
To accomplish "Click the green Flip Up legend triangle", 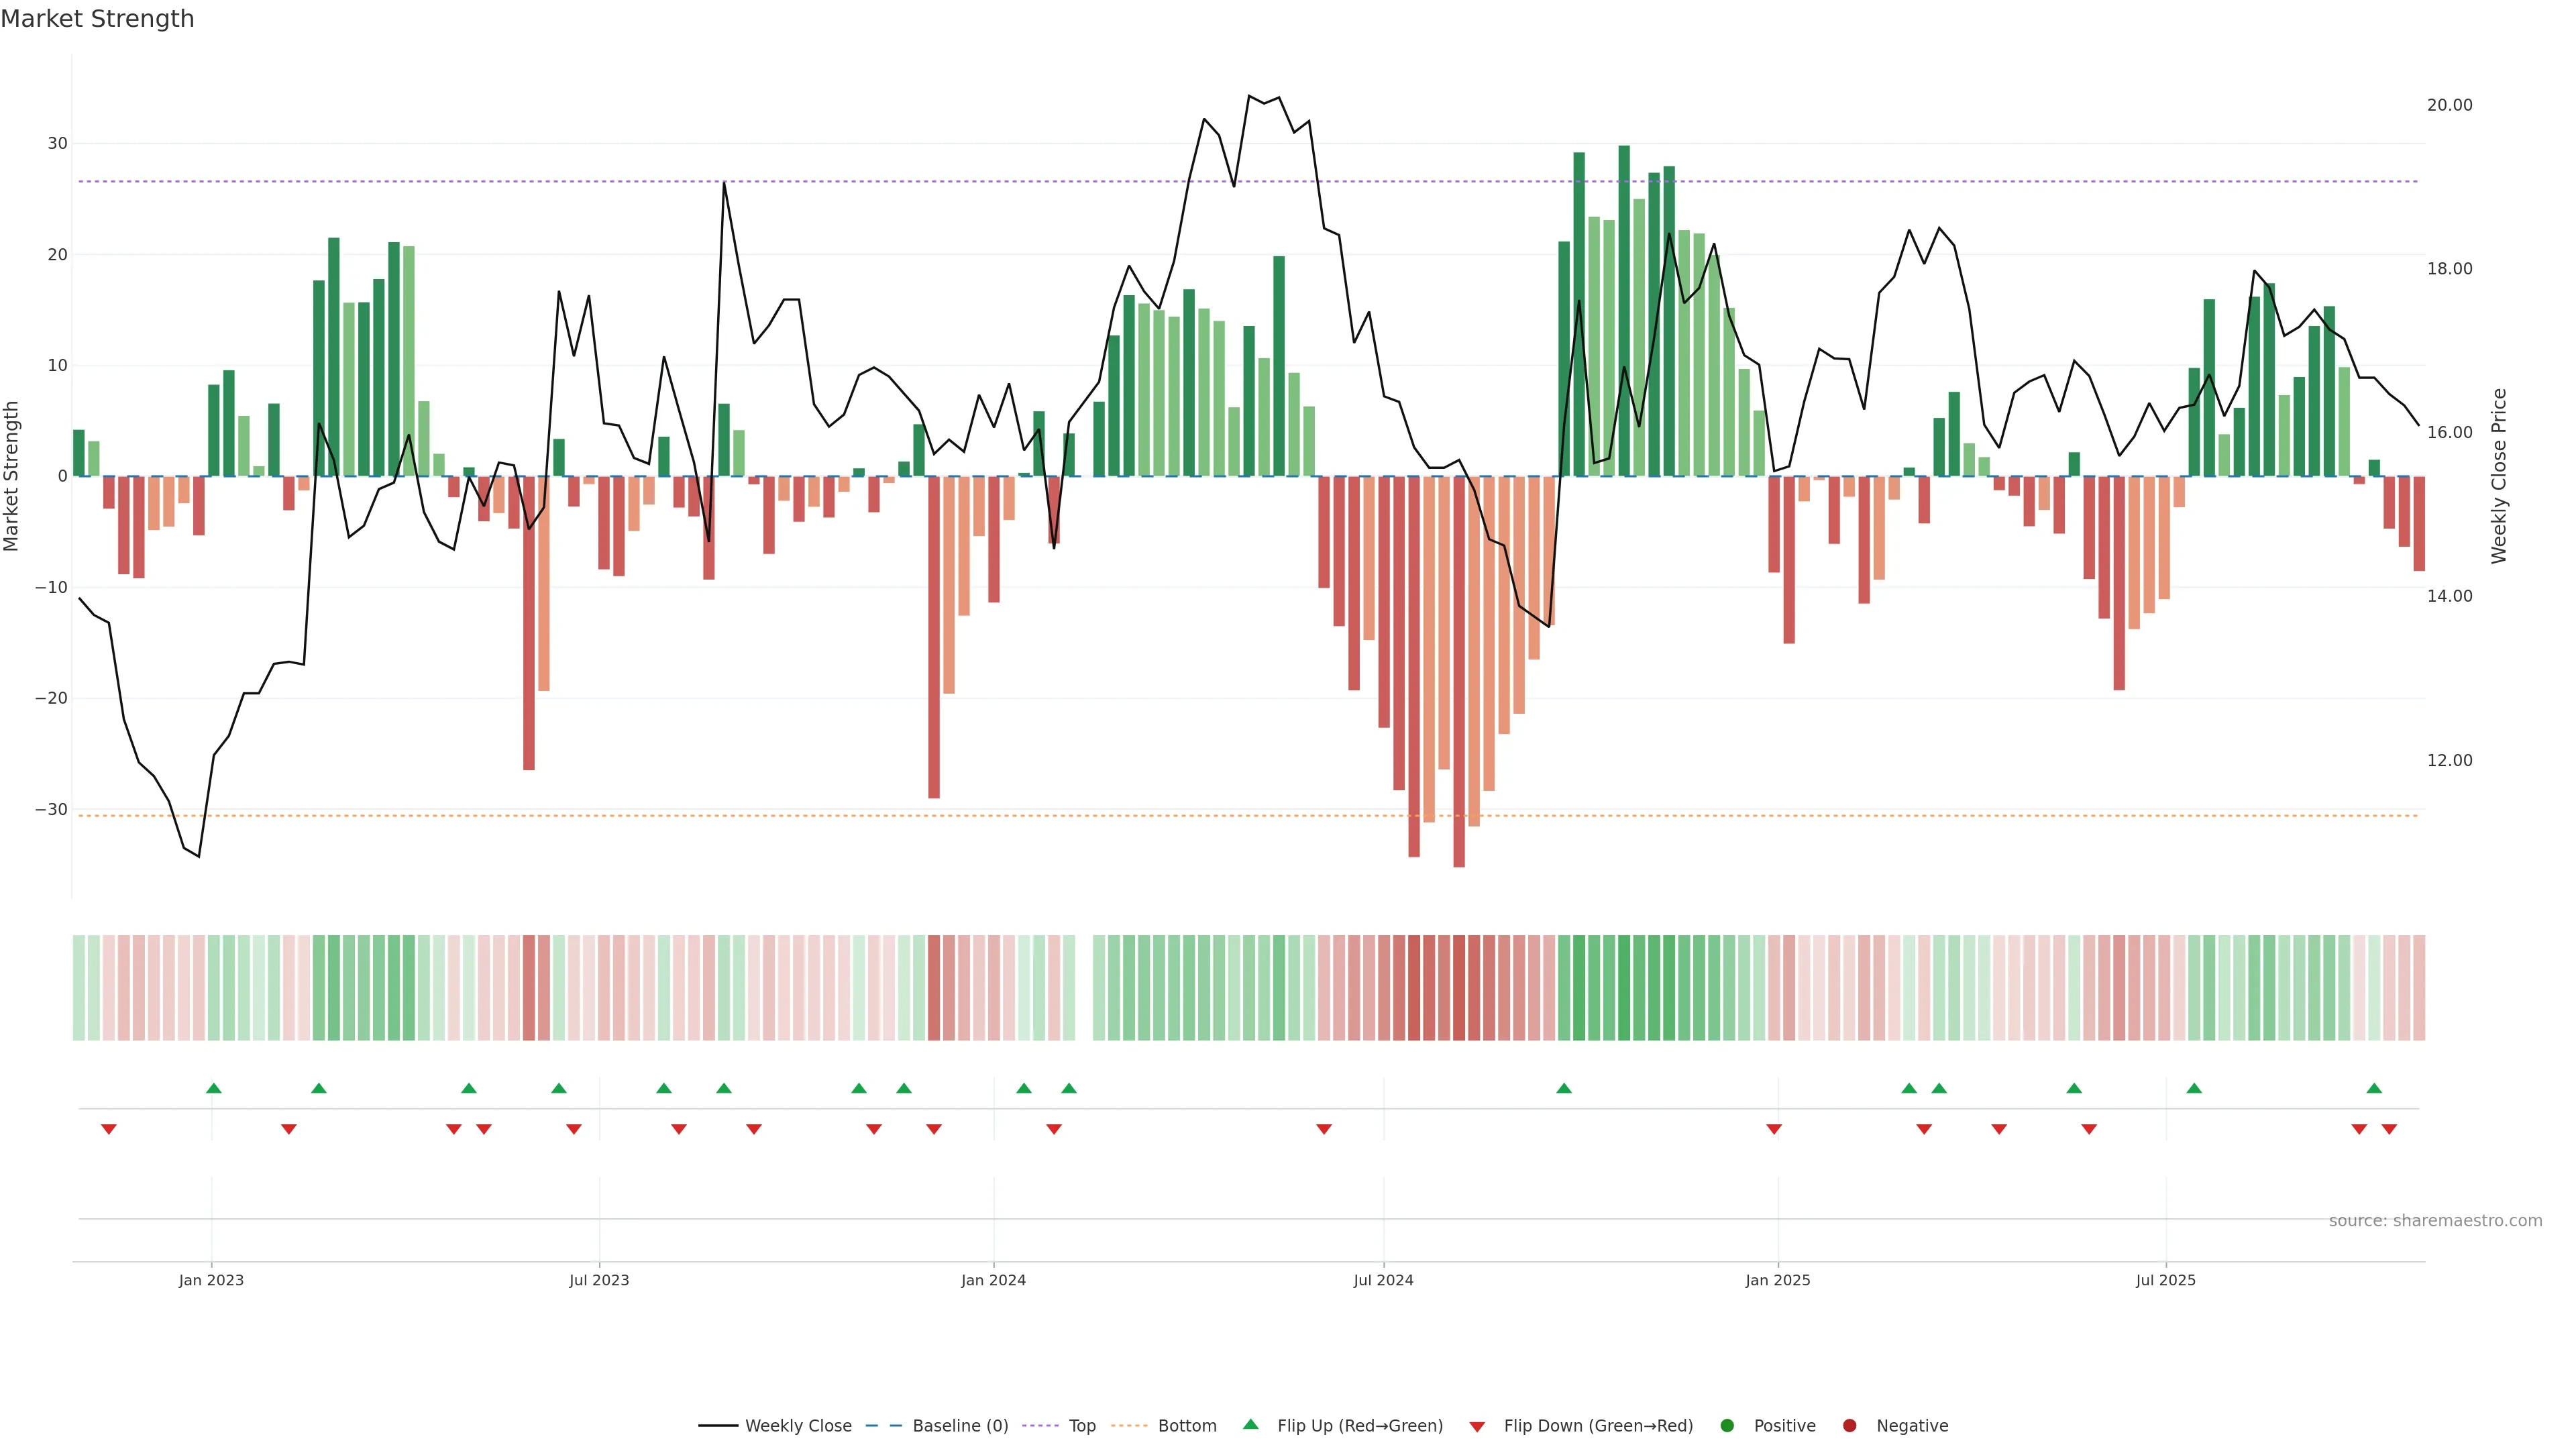I will click(x=1250, y=1424).
